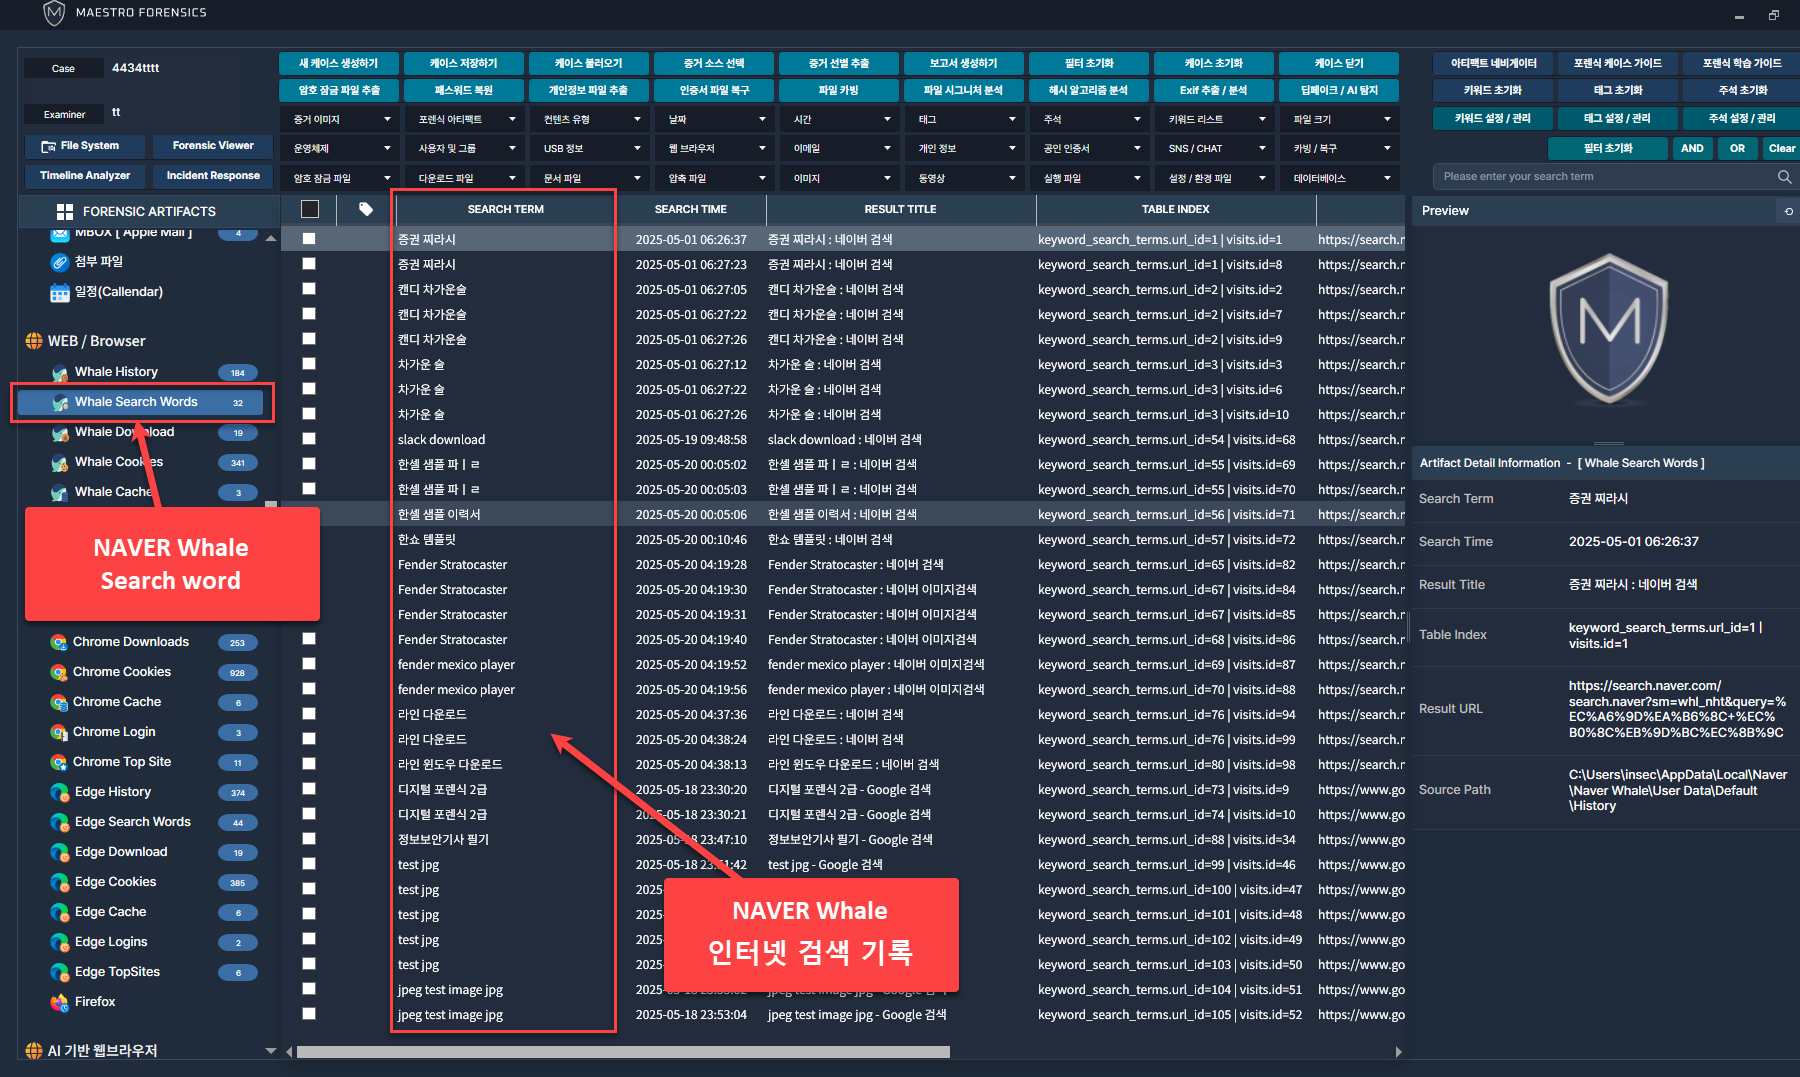Click the Calendar icon next to 일정(Callendar)
This screenshot has height=1077, width=1800.
pyautogui.click(x=60, y=292)
